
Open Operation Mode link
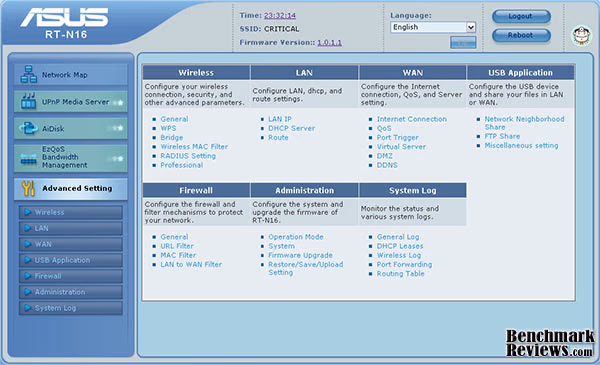pos(296,237)
